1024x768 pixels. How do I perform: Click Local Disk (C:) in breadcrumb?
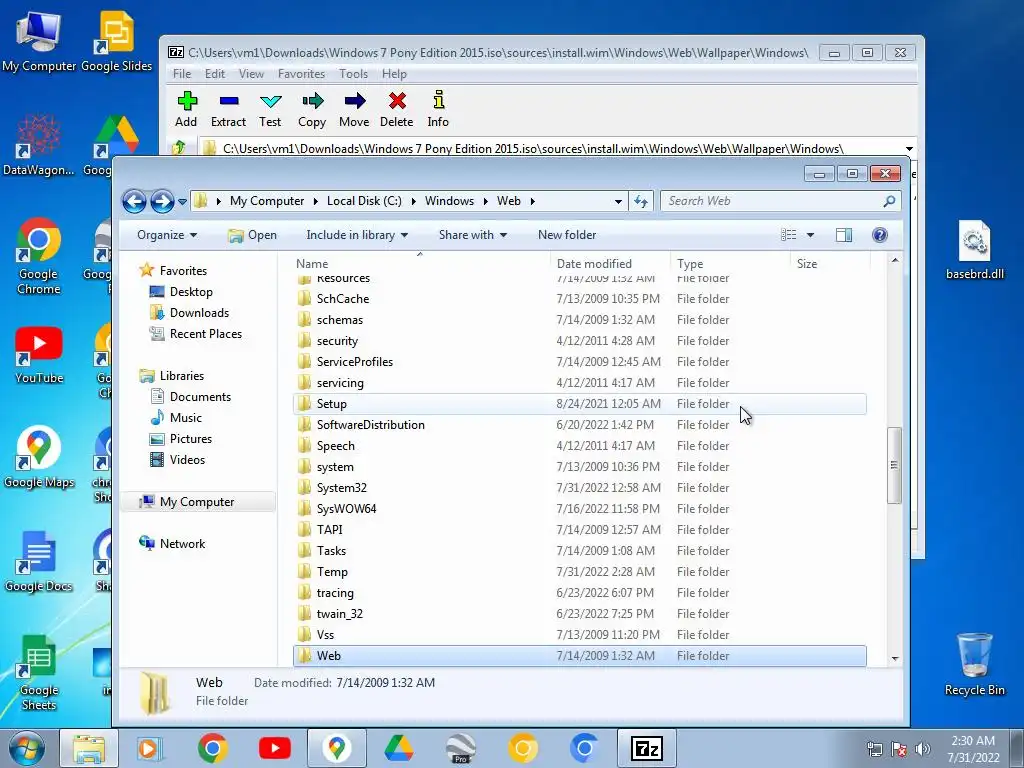click(x=364, y=201)
